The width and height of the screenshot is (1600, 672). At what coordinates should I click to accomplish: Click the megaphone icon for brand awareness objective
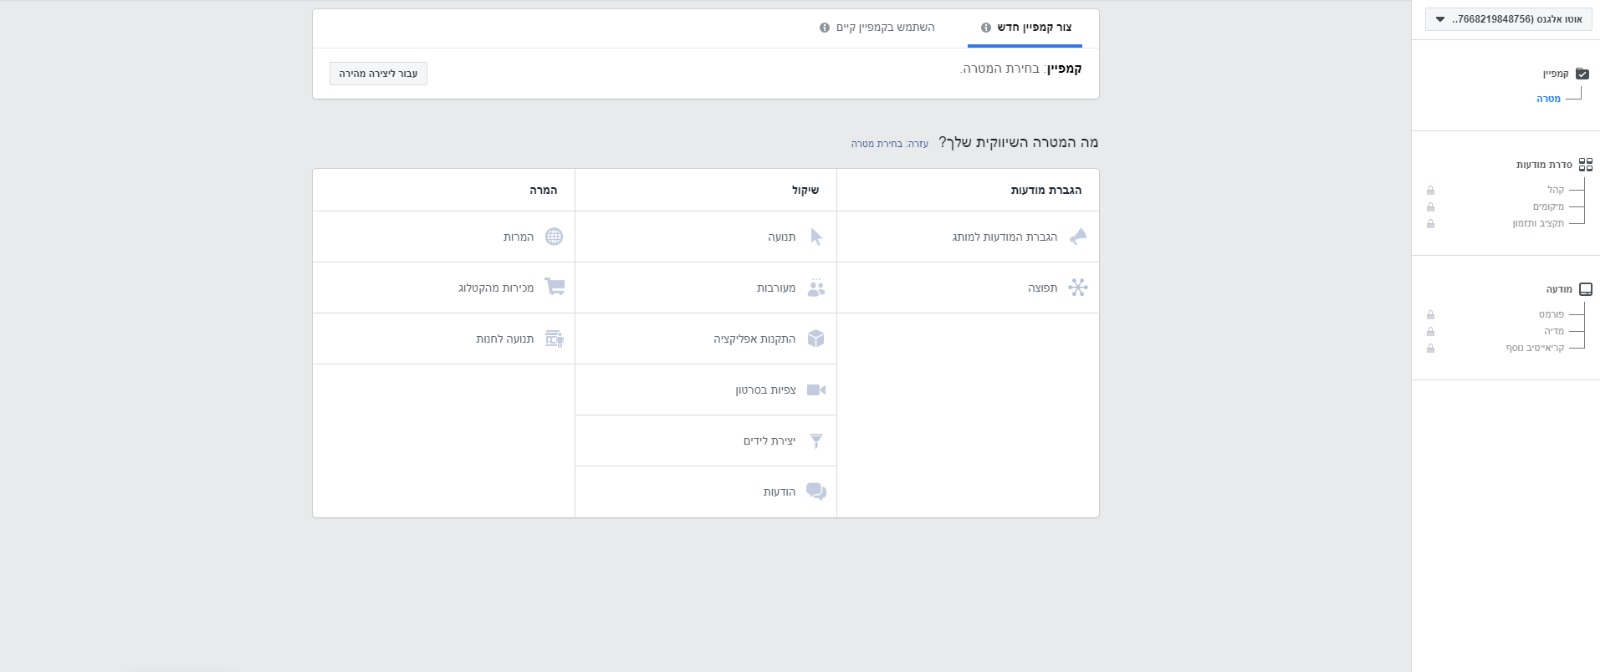(x=1078, y=237)
